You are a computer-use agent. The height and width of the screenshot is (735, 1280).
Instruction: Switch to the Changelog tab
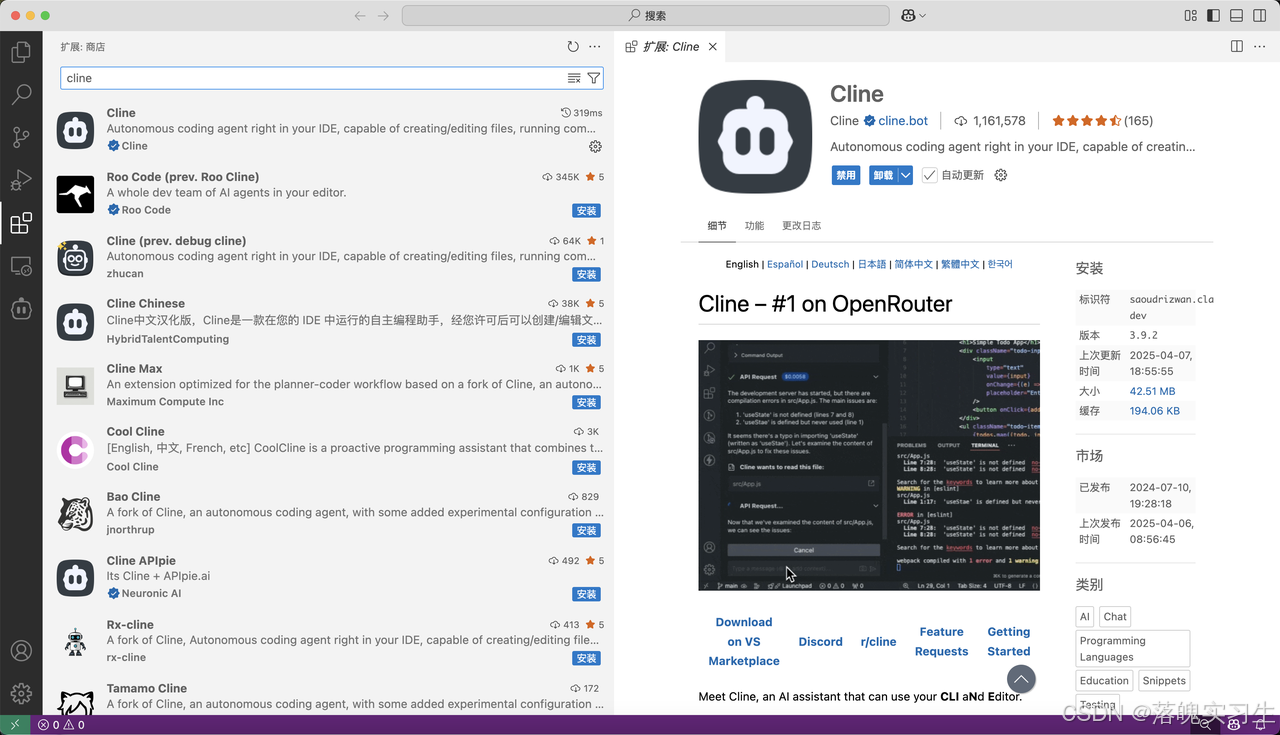pos(801,226)
